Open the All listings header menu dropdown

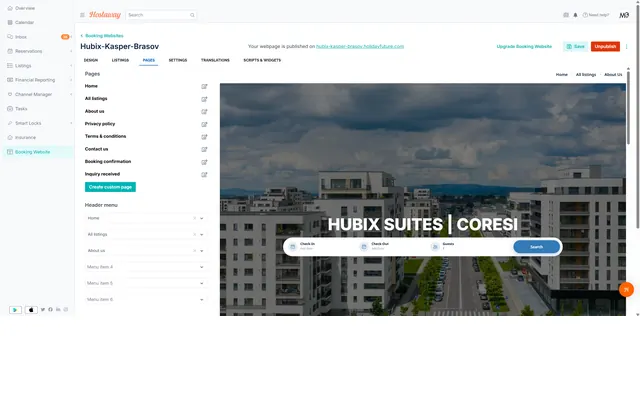[202, 235]
